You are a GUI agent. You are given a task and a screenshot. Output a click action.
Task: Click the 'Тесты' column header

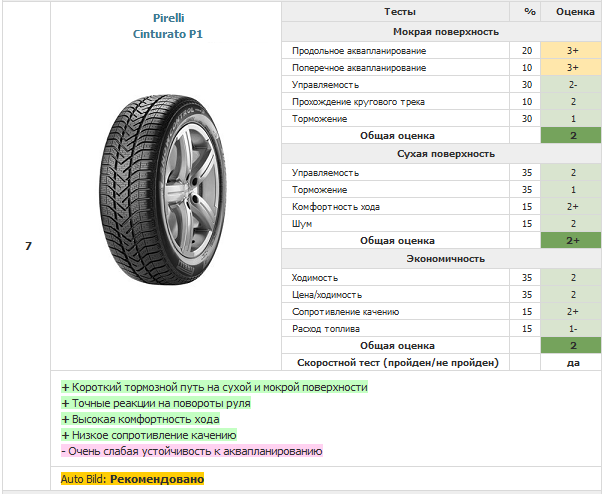click(399, 12)
